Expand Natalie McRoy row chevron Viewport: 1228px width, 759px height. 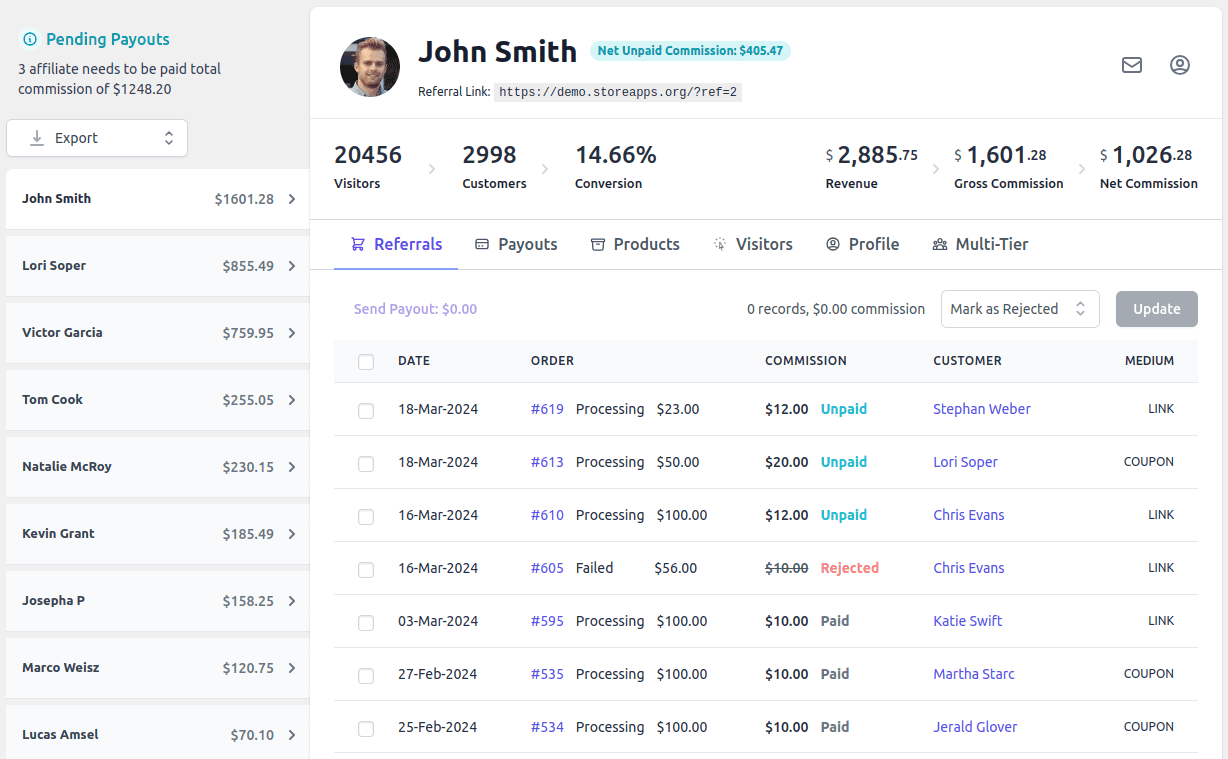292,467
